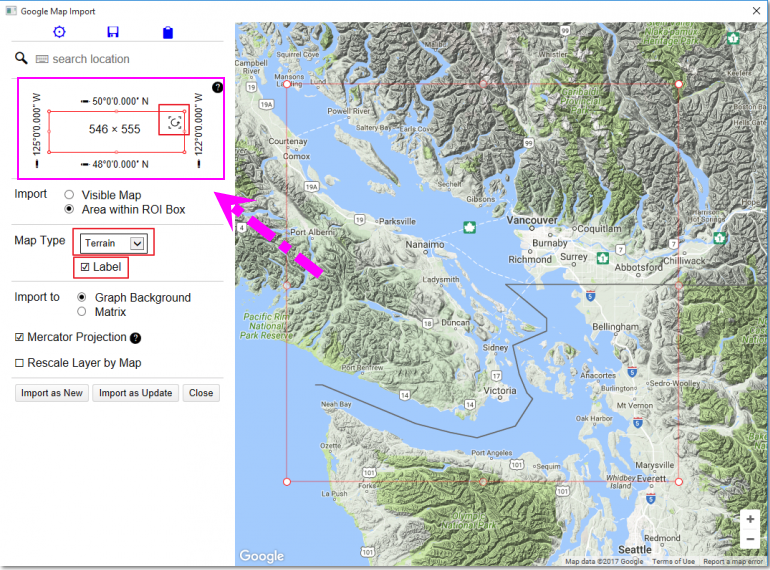
Task: Enable Rescale Layer by Map checkbox
Action: tap(20, 363)
